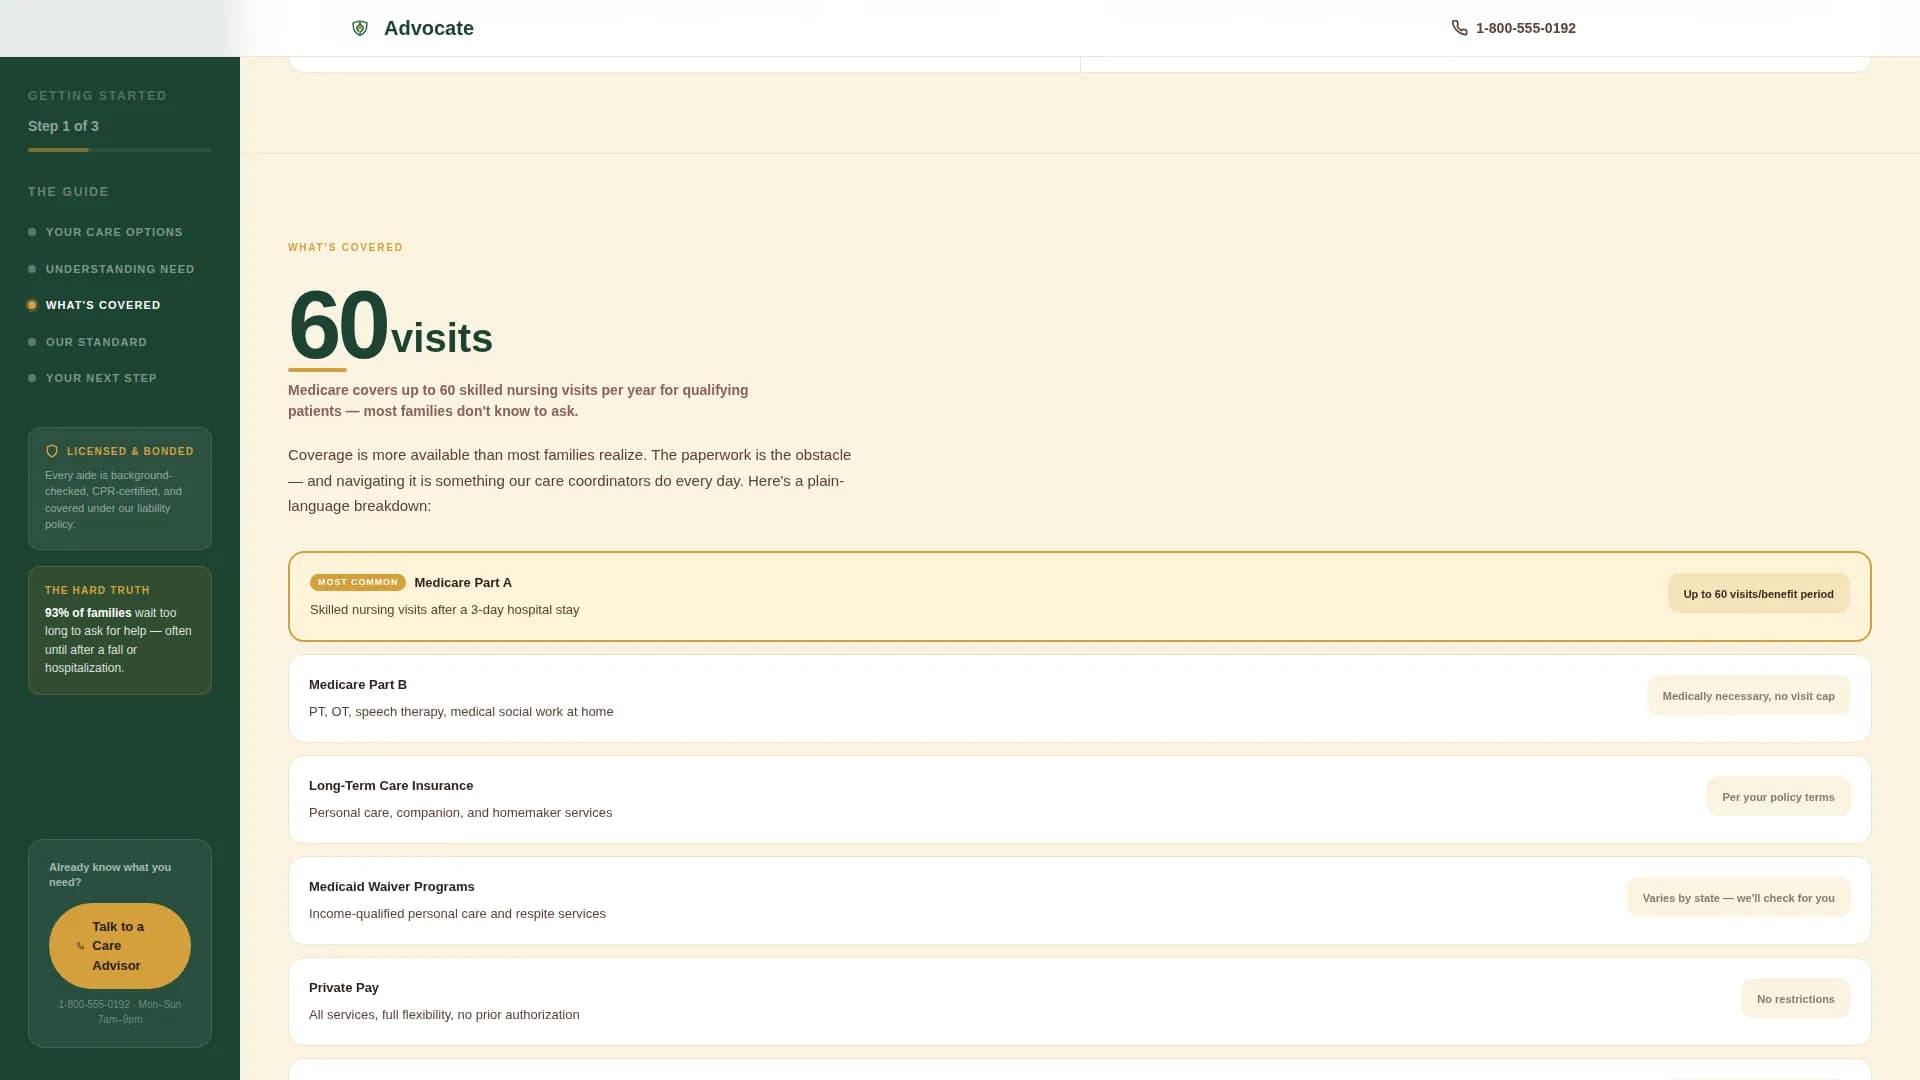The width and height of the screenshot is (1920, 1080).
Task: Select active What's Covered bullet dot
Action: [x=32, y=305]
